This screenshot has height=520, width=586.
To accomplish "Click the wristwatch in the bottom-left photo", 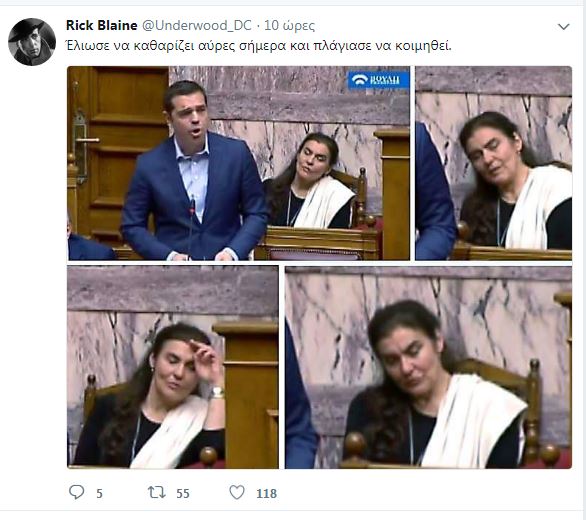I will point(217,393).
